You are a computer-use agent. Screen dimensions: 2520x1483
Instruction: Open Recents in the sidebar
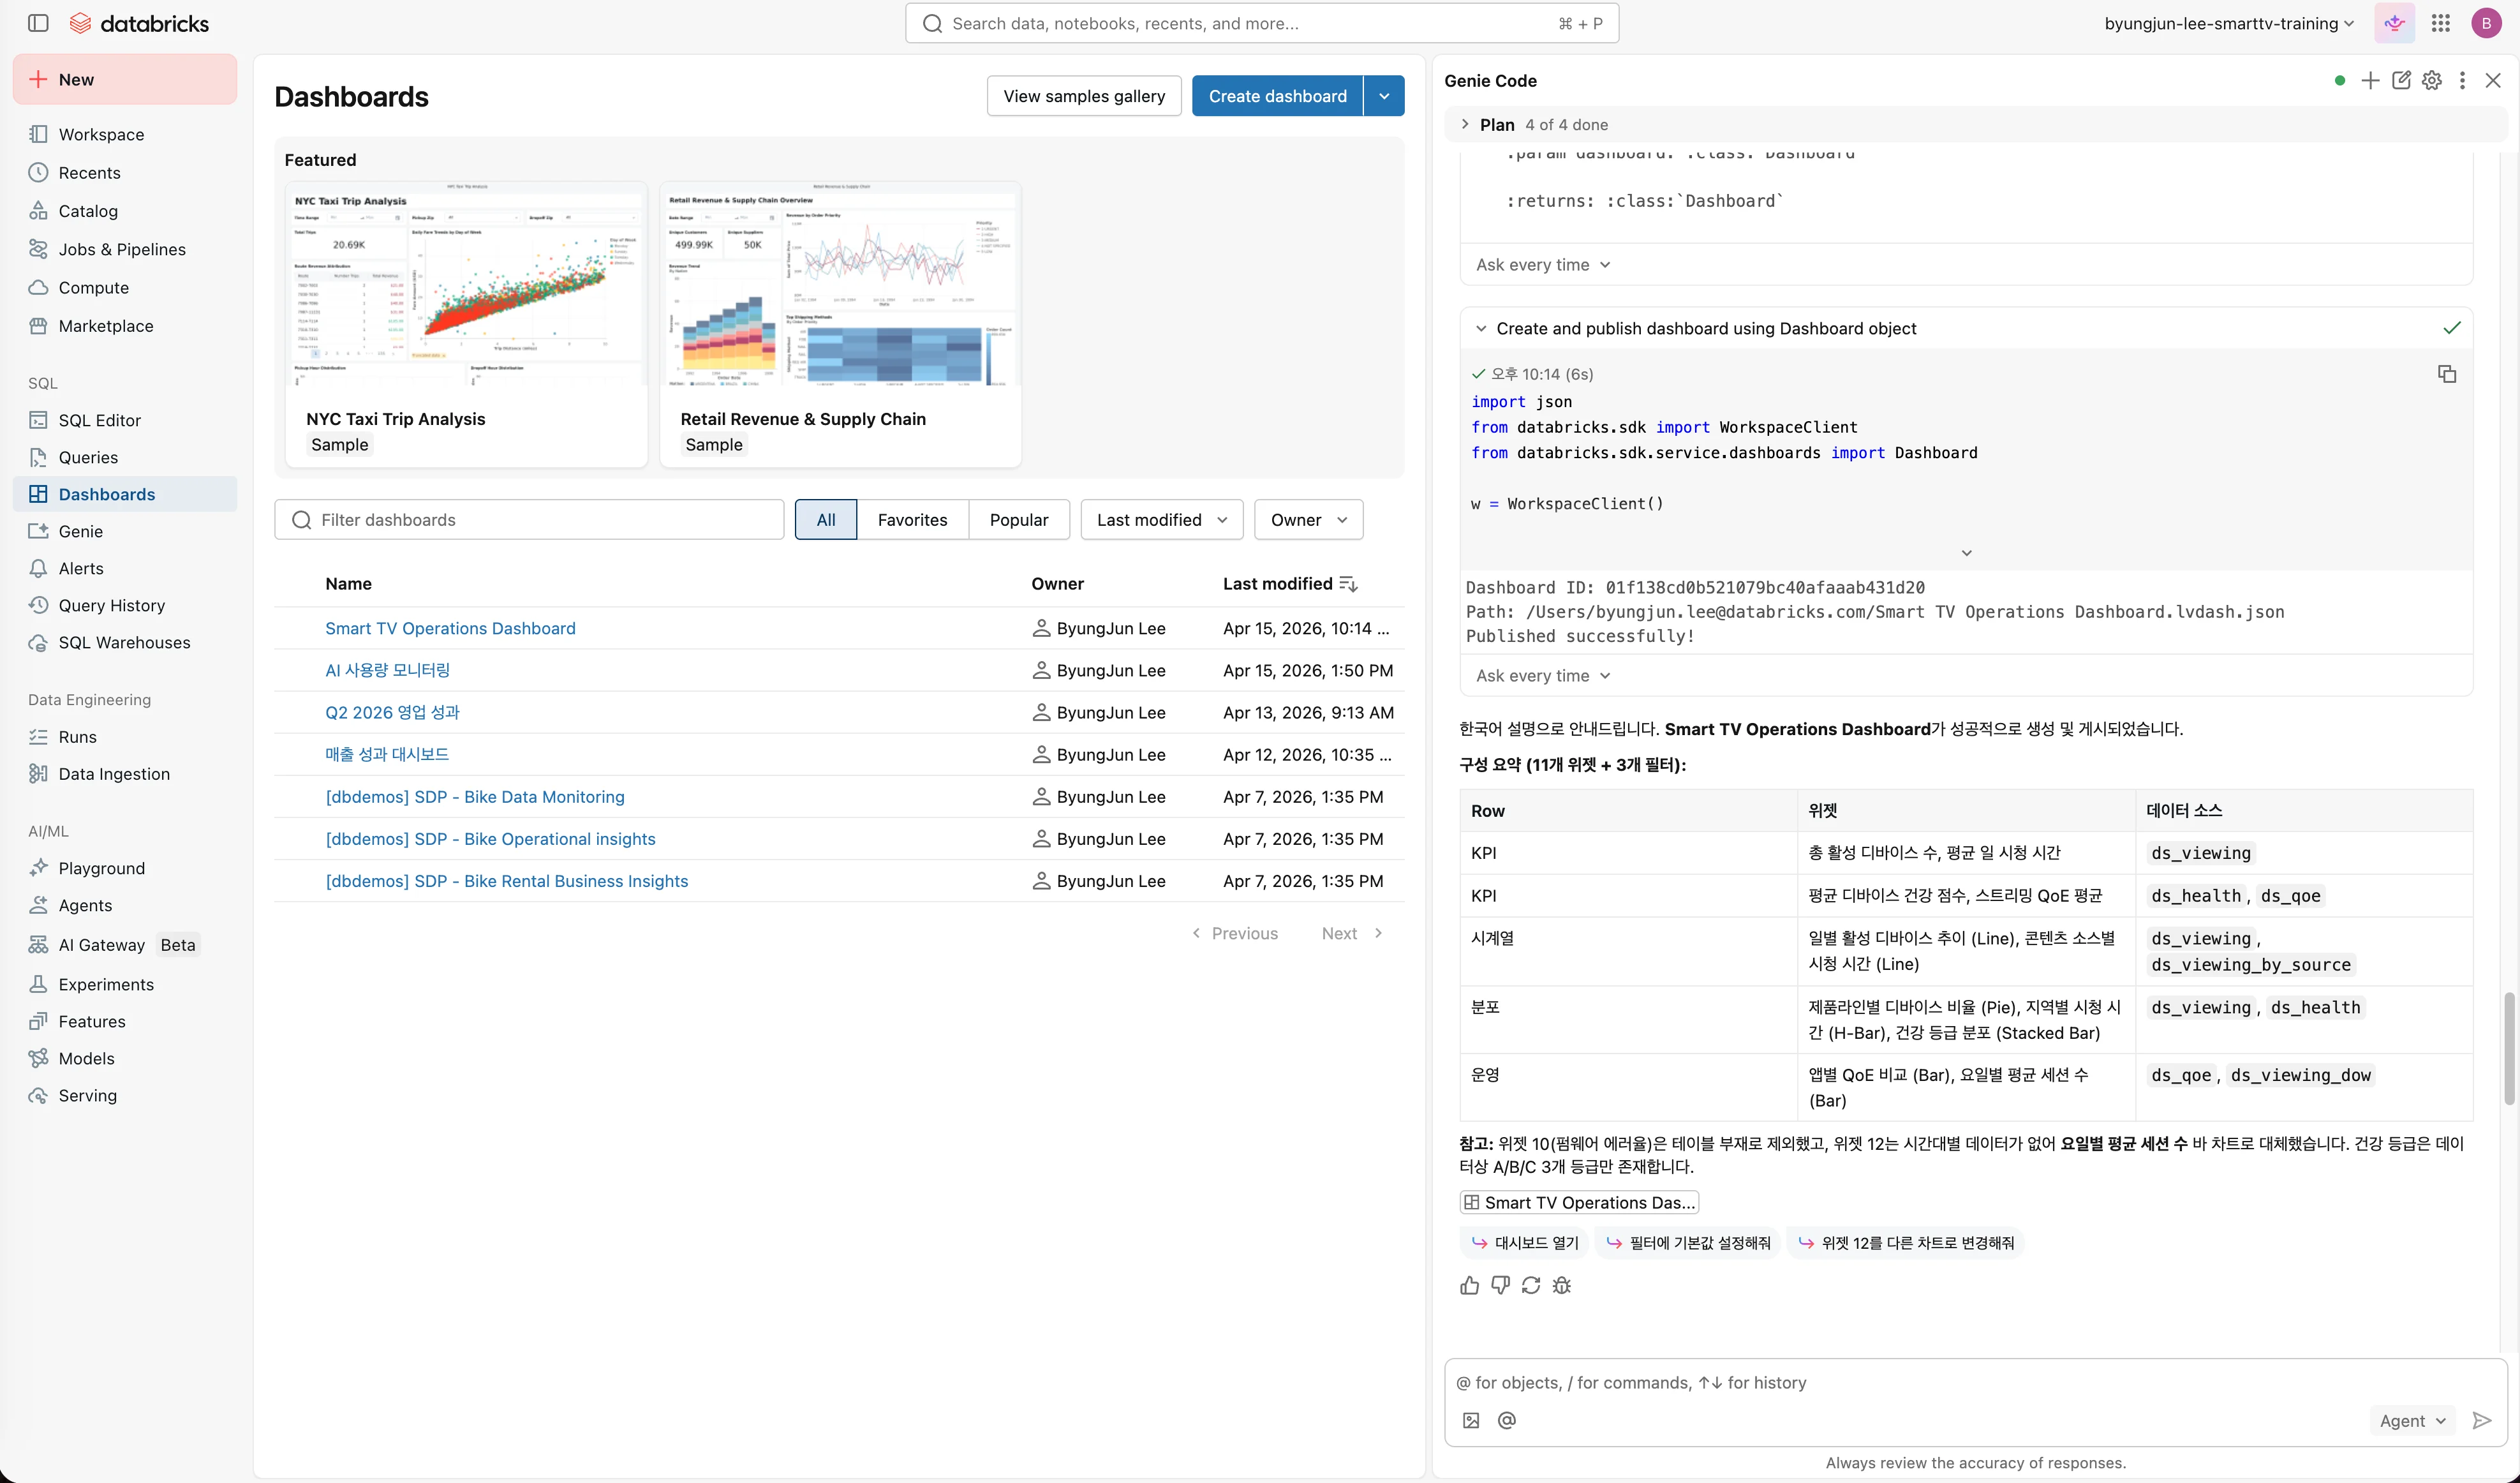coord(125,173)
